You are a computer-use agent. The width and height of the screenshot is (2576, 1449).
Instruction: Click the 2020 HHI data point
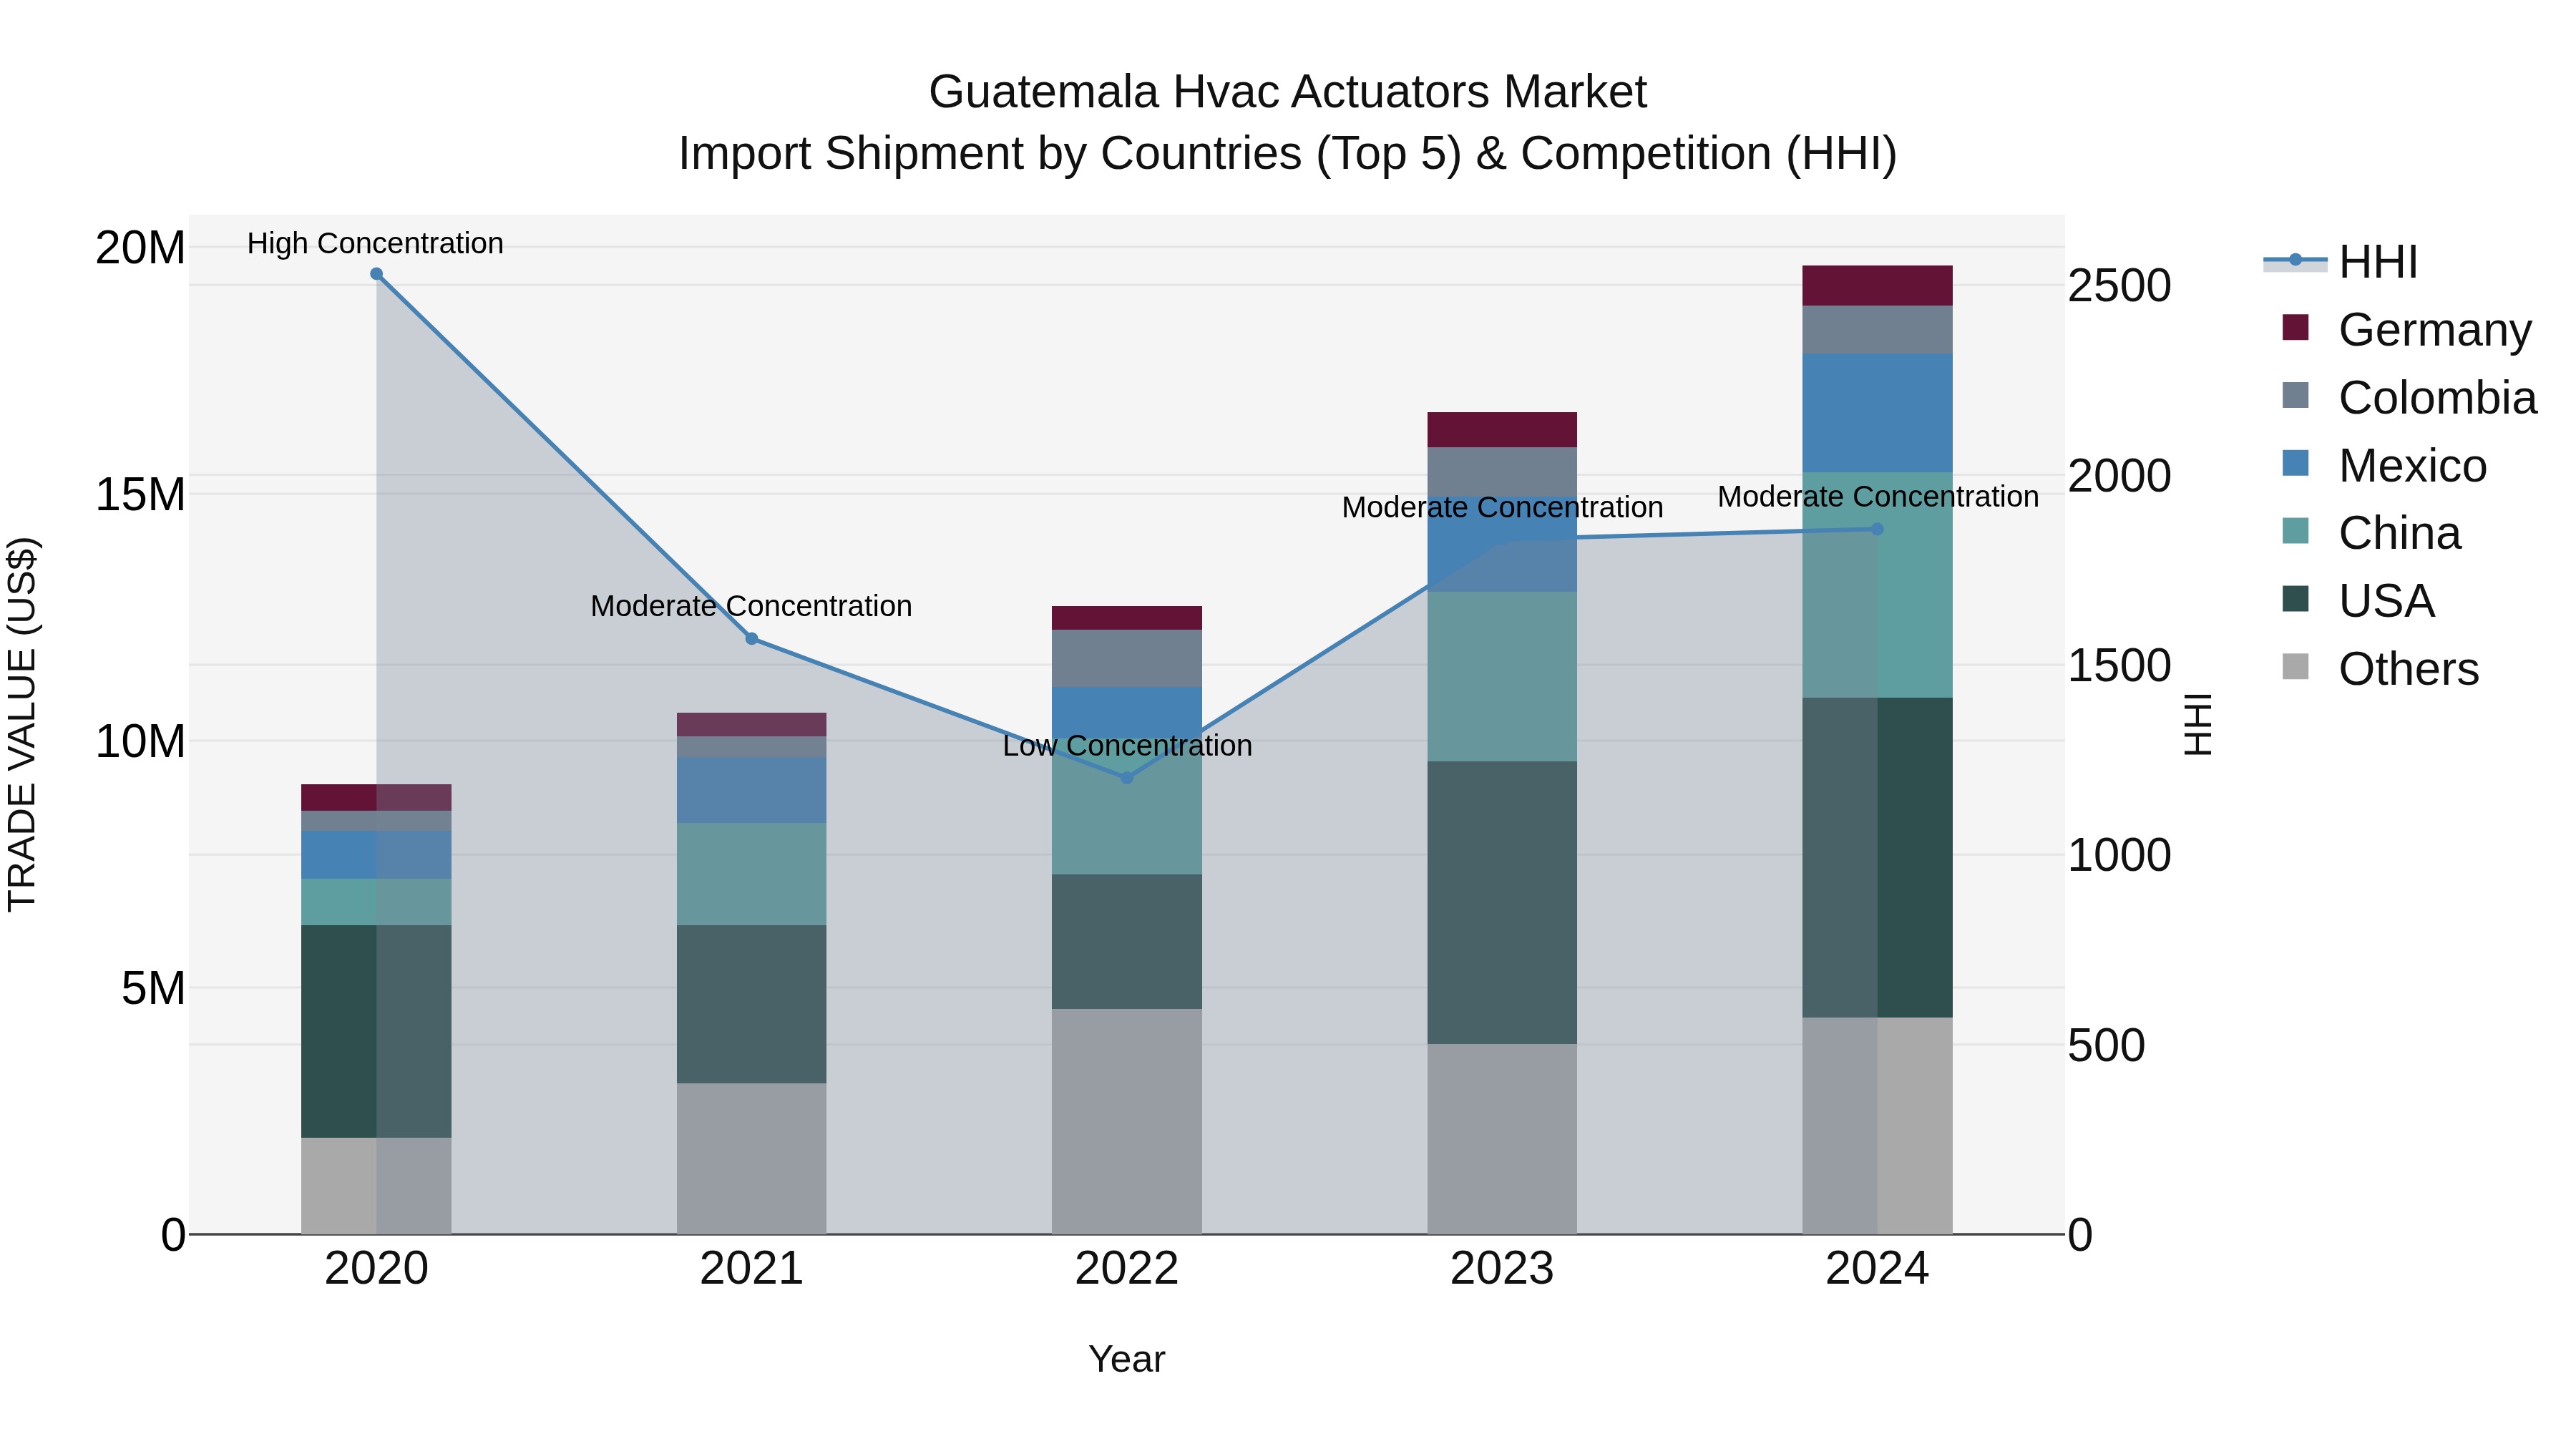[x=377, y=274]
